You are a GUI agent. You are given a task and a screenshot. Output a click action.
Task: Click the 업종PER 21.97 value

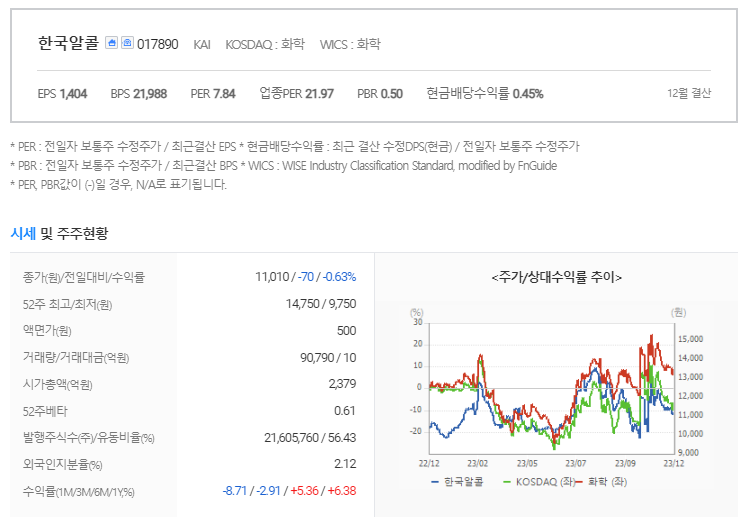click(296, 93)
